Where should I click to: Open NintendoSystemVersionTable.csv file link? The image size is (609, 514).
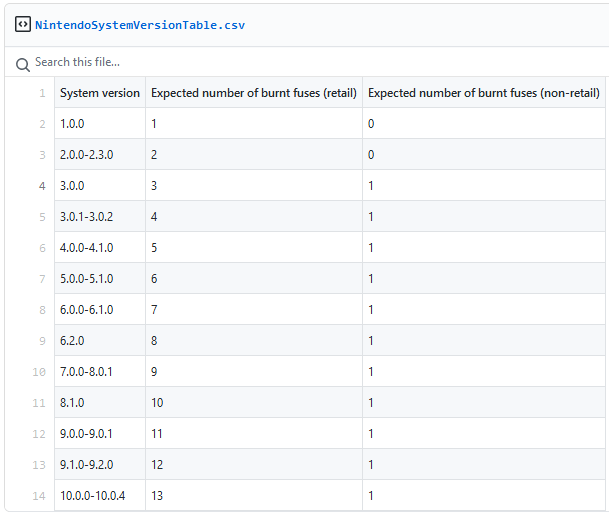[x=140, y=25]
